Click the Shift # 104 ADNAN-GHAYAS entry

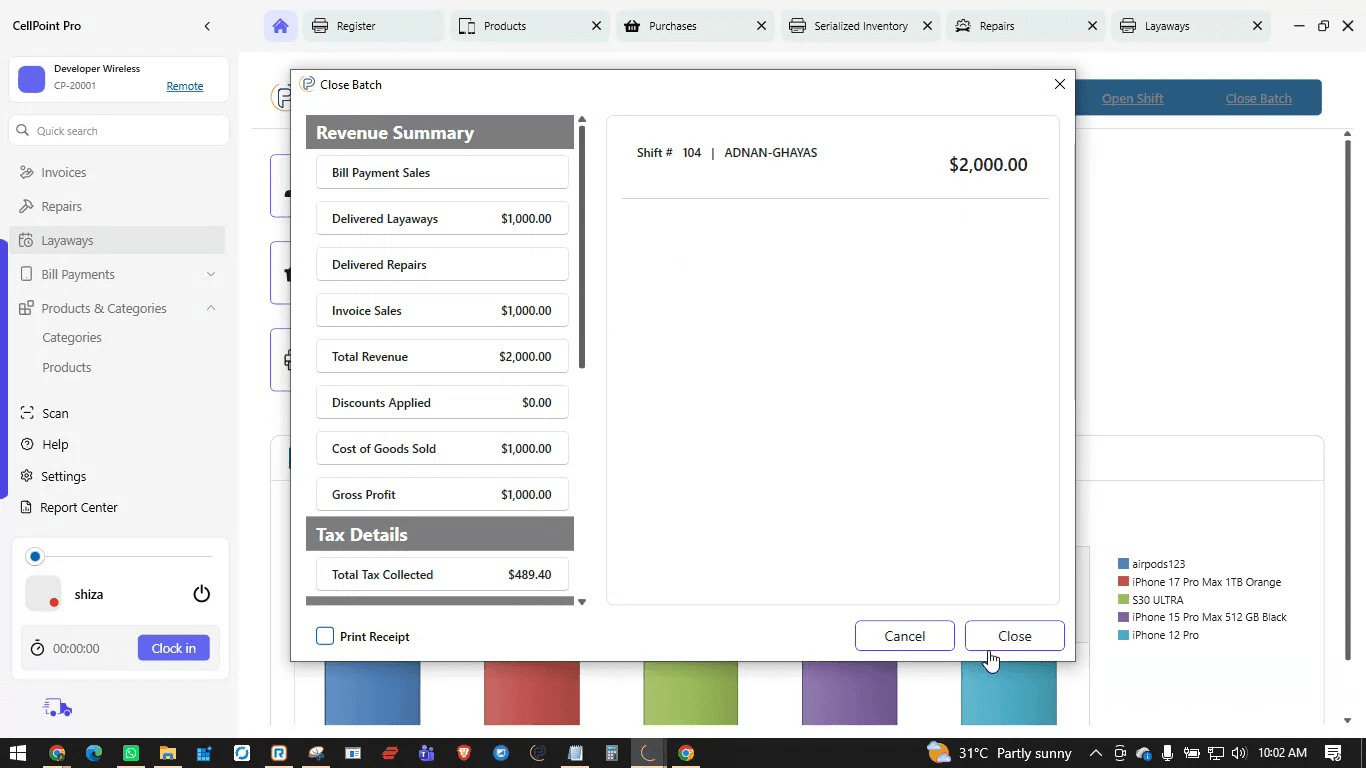(x=833, y=164)
